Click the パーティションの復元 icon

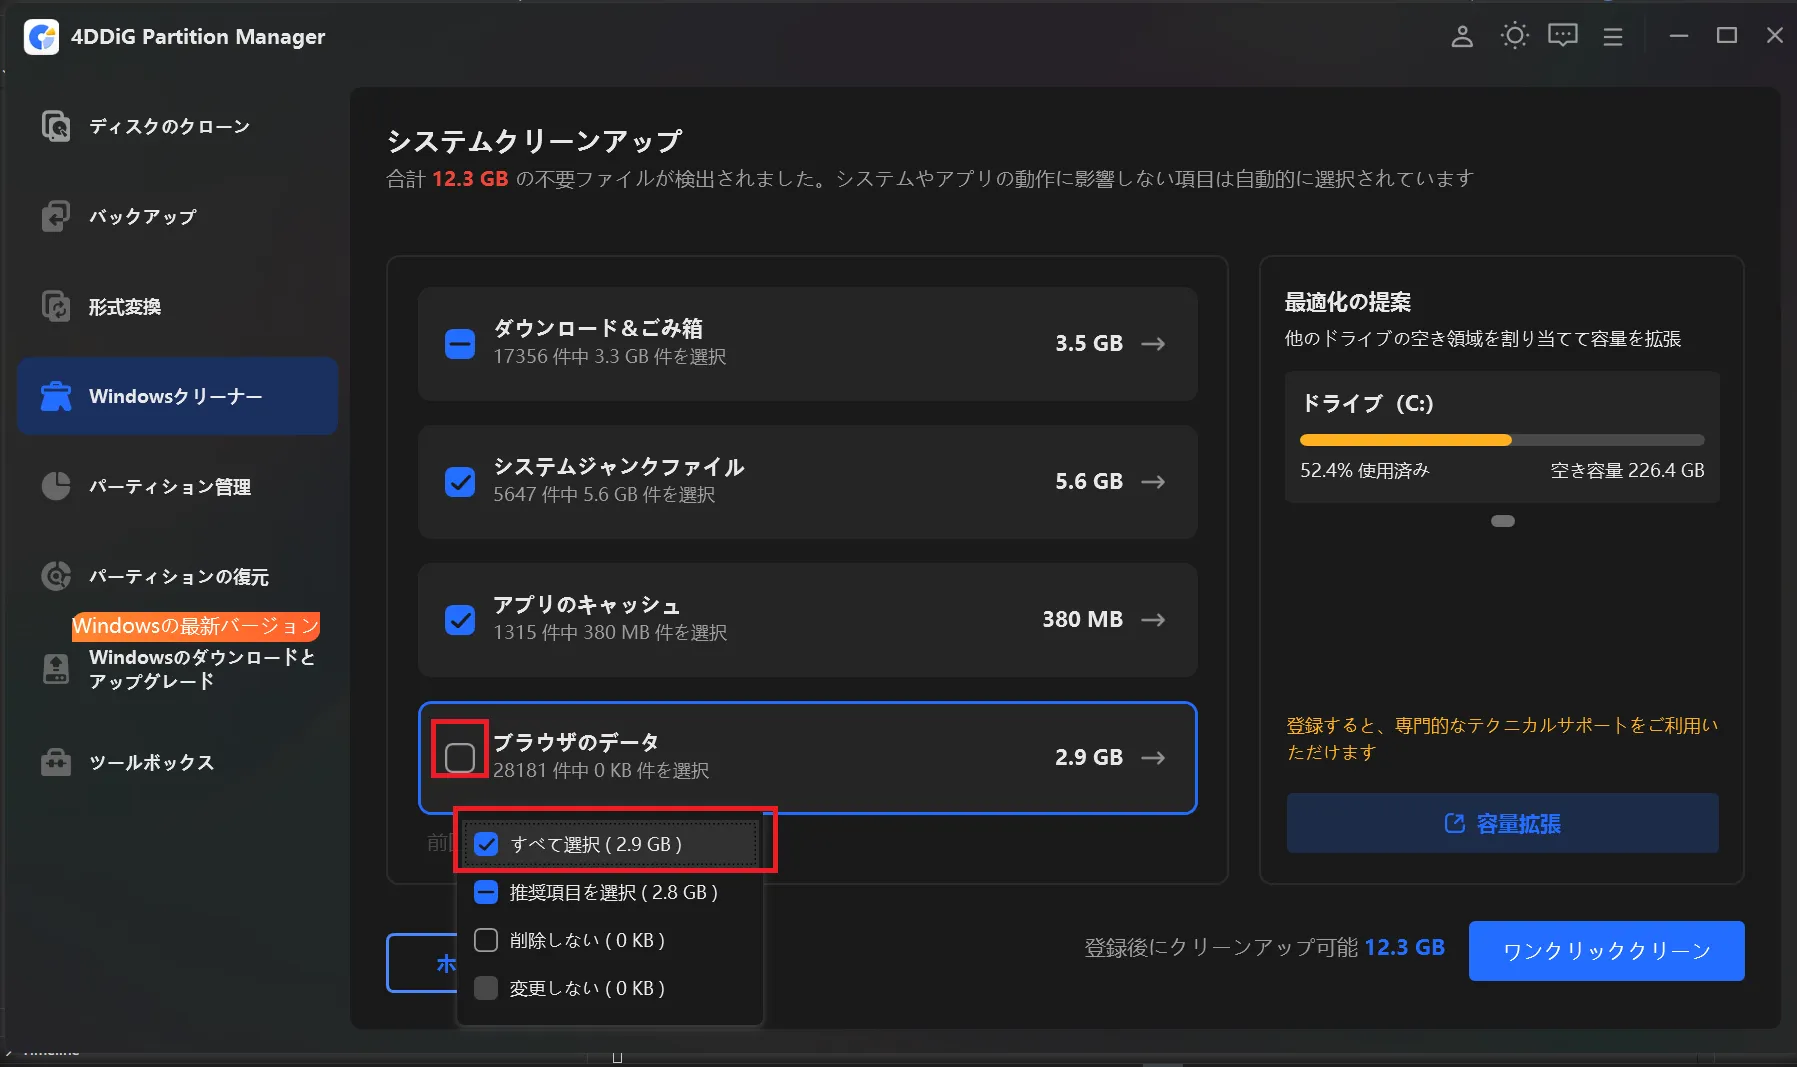[x=56, y=576]
